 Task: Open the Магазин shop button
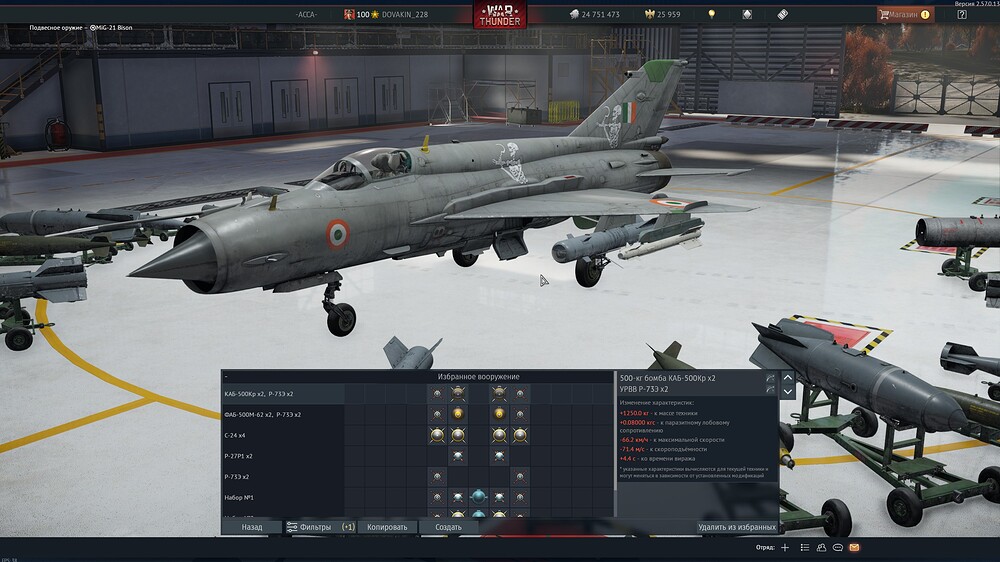pos(905,14)
